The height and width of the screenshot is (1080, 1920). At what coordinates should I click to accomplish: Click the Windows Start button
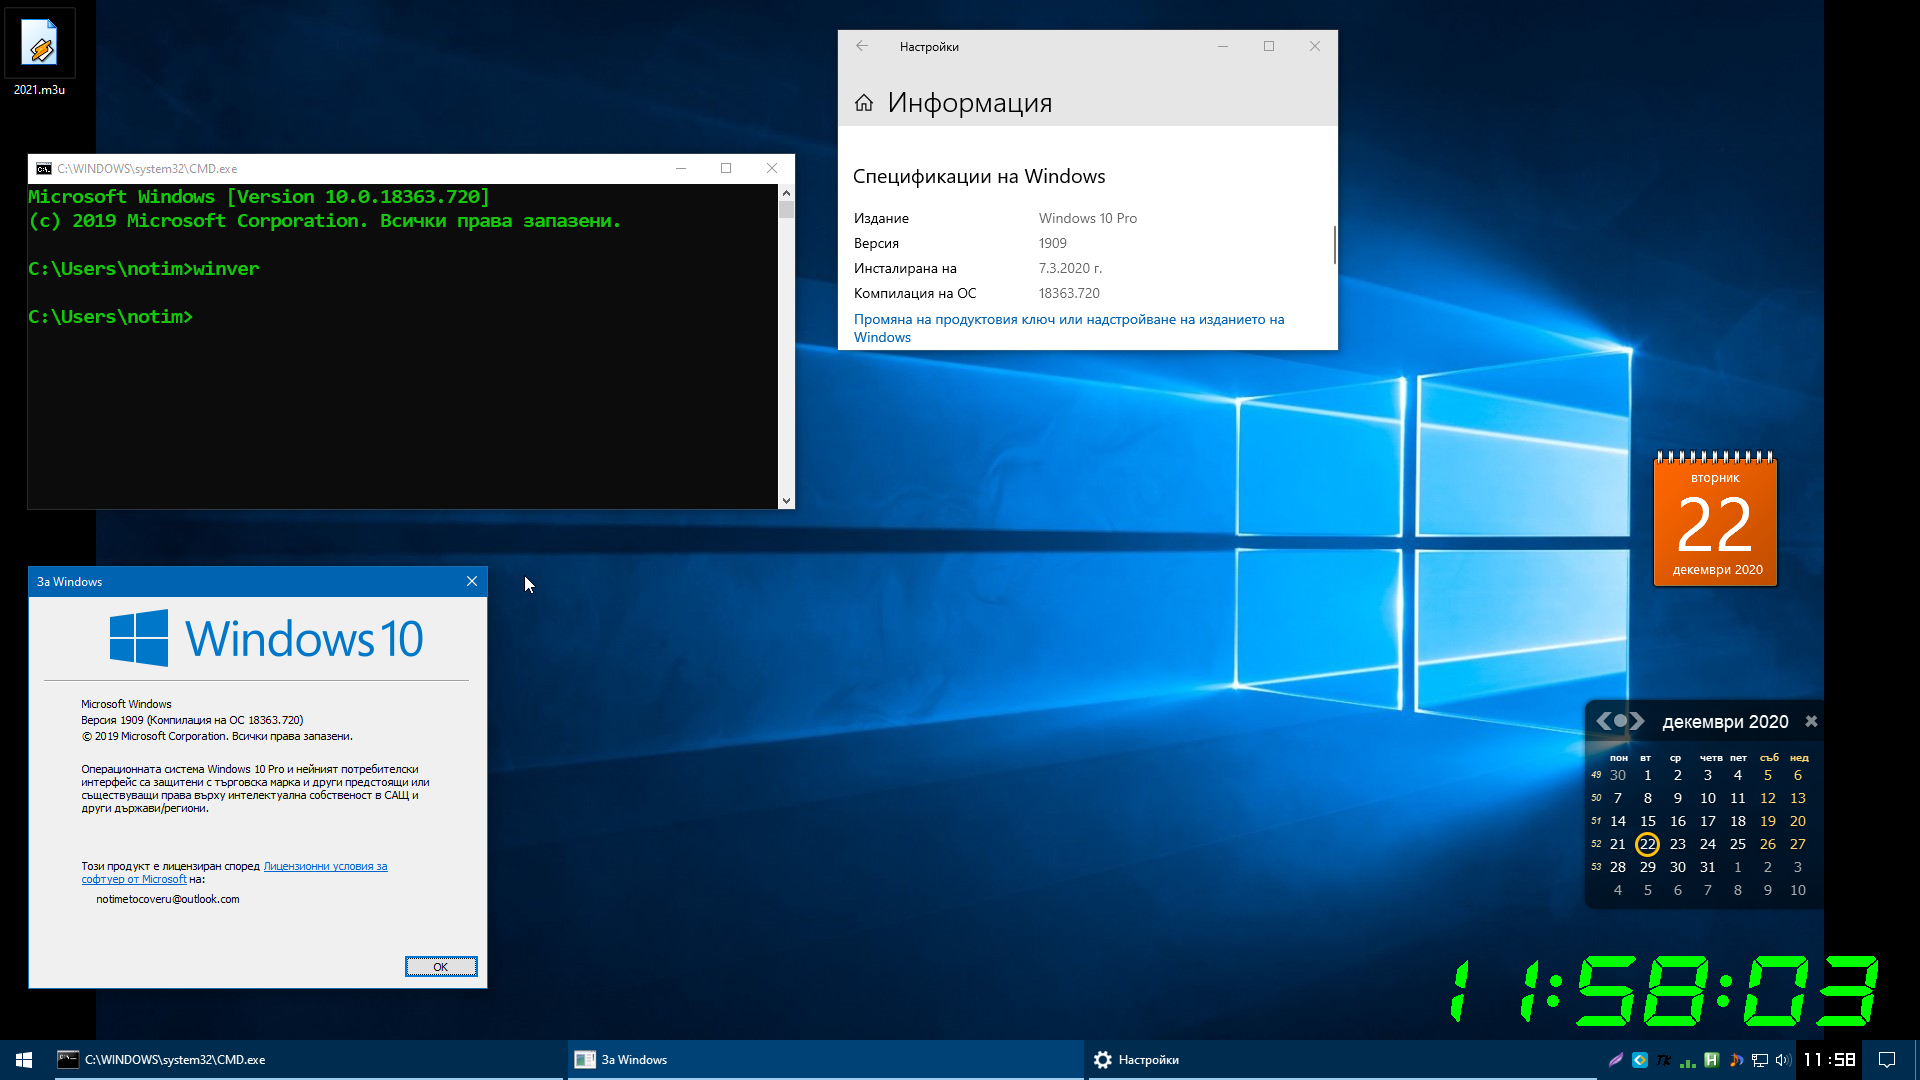coord(24,1060)
